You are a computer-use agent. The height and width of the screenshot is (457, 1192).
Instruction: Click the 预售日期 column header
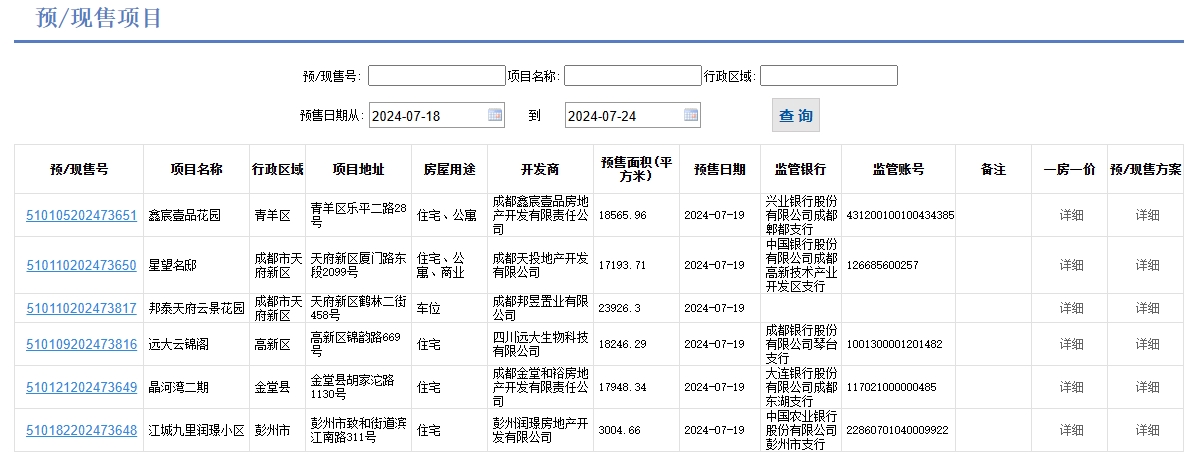point(719,170)
